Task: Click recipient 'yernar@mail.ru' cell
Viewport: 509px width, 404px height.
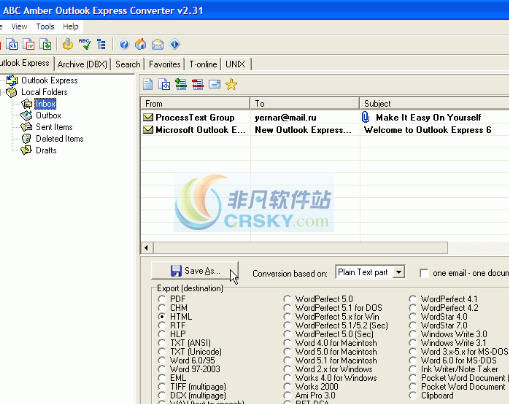Action: tap(285, 117)
